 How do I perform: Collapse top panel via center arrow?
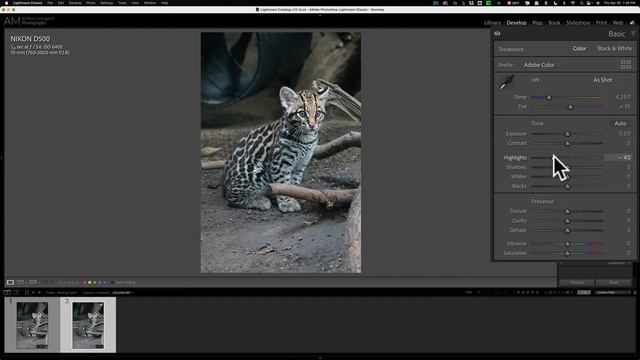tap(320, 15)
